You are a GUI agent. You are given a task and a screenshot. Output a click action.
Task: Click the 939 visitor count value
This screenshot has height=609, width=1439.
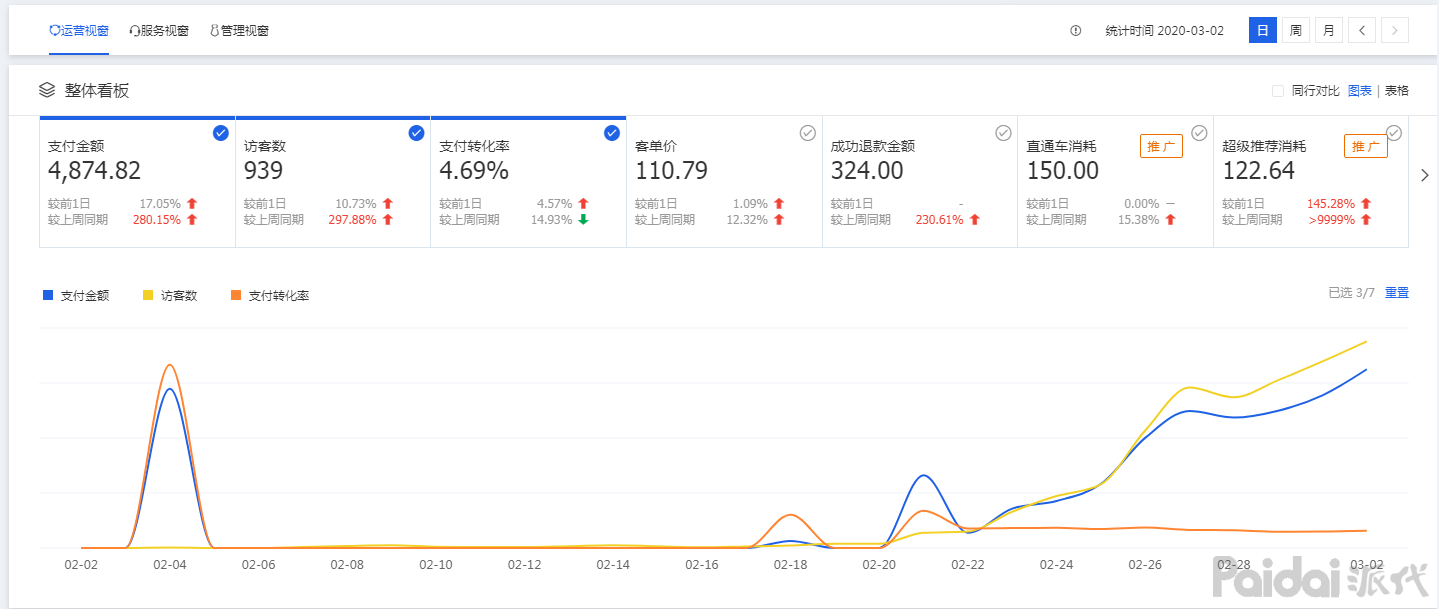click(x=264, y=171)
